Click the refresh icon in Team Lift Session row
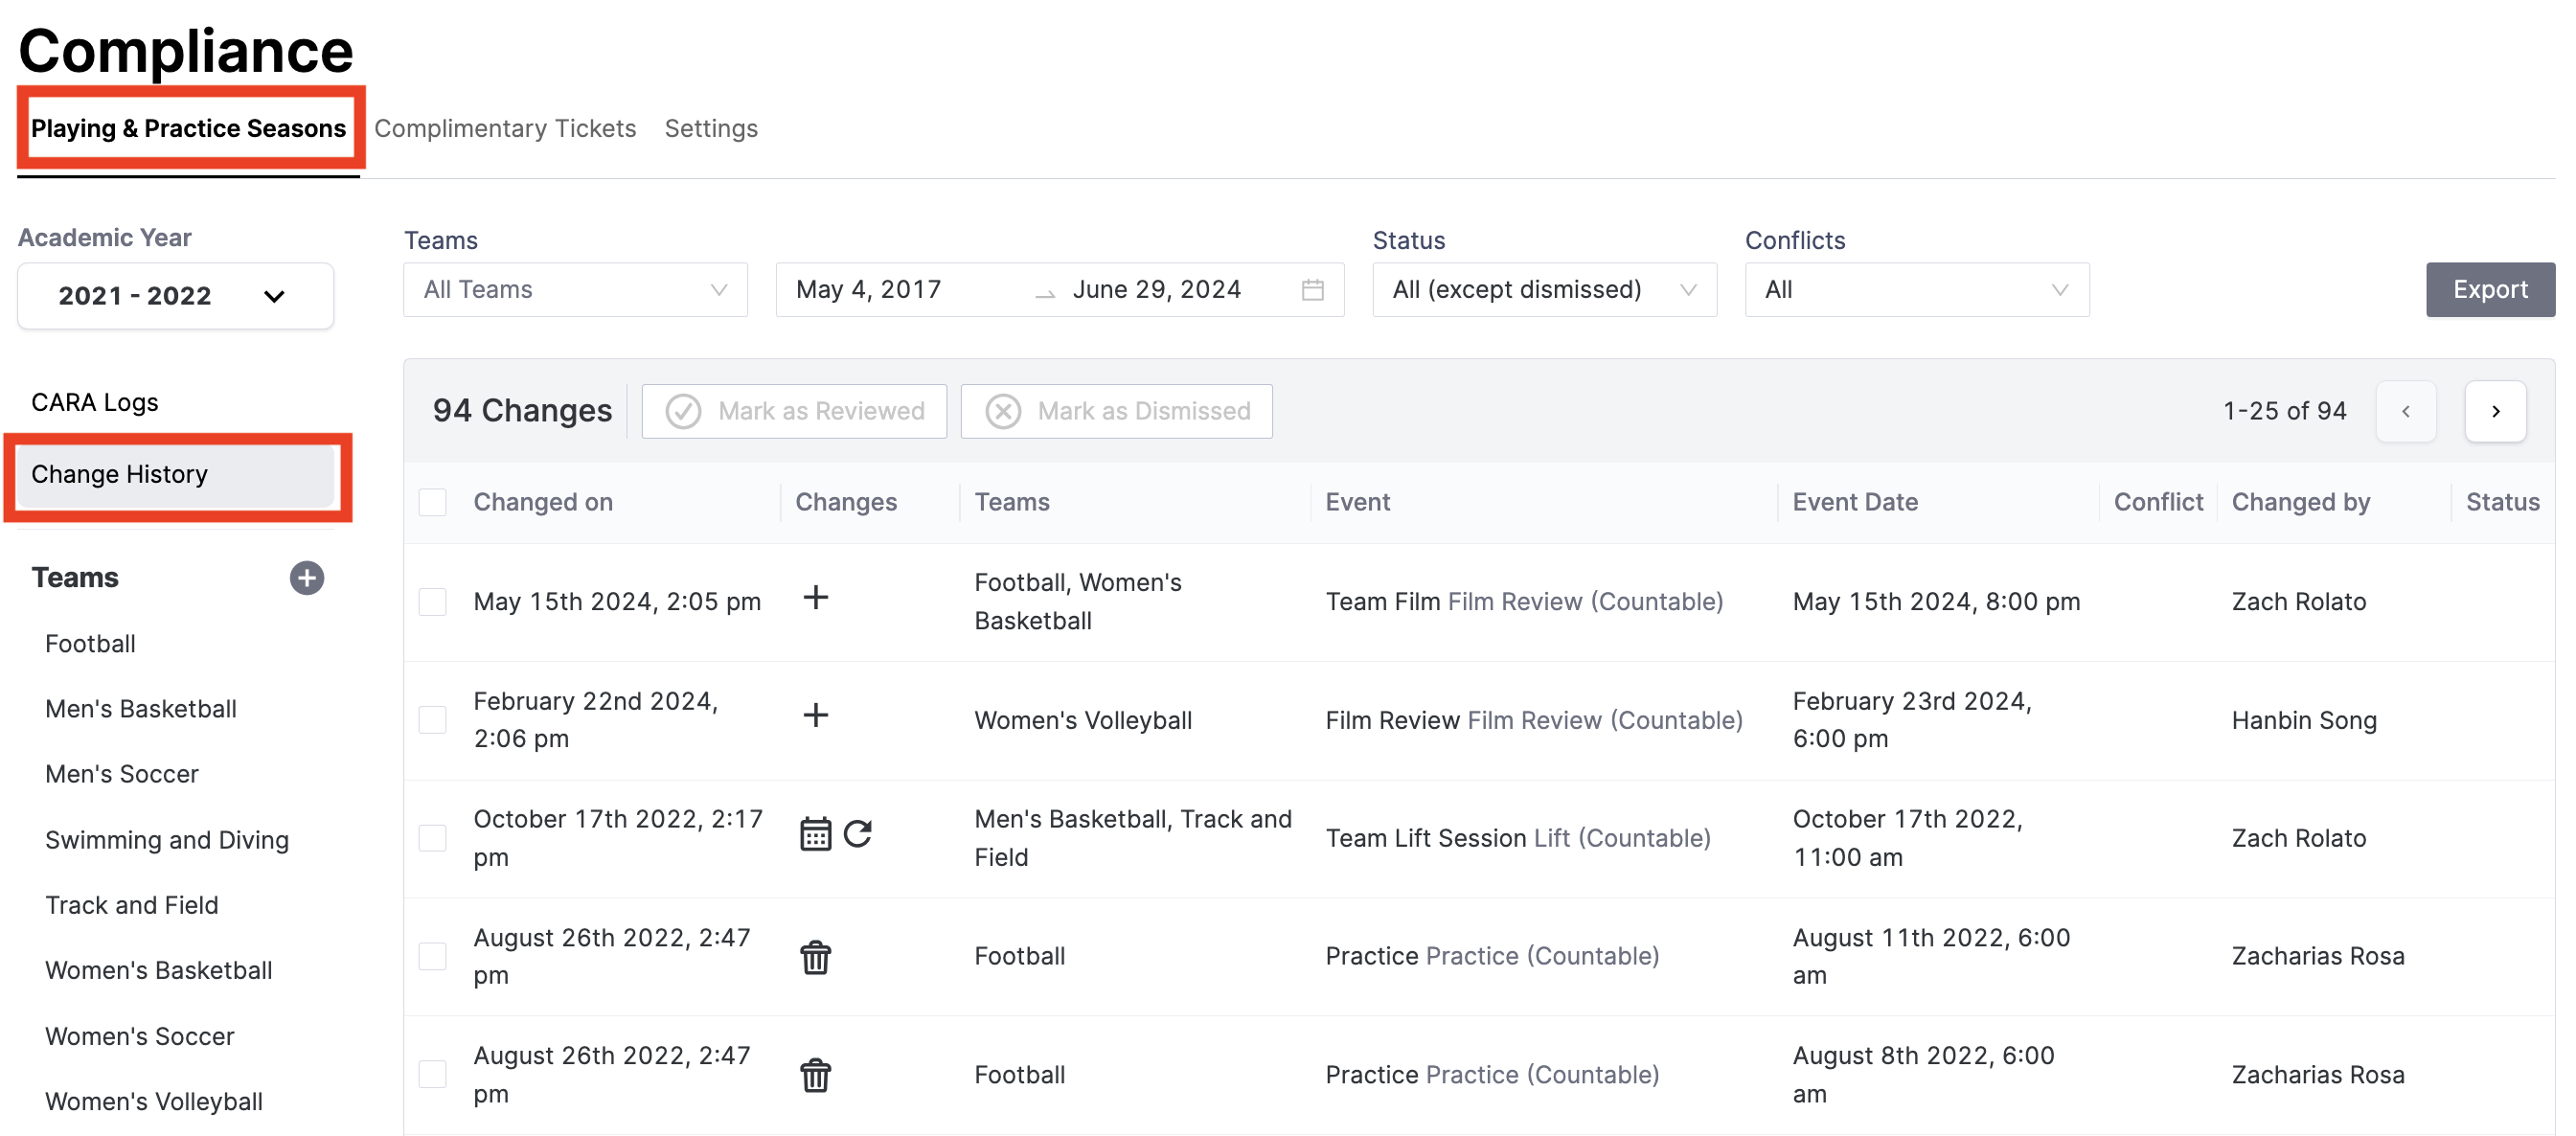The width and height of the screenshot is (2576, 1136). (858, 833)
